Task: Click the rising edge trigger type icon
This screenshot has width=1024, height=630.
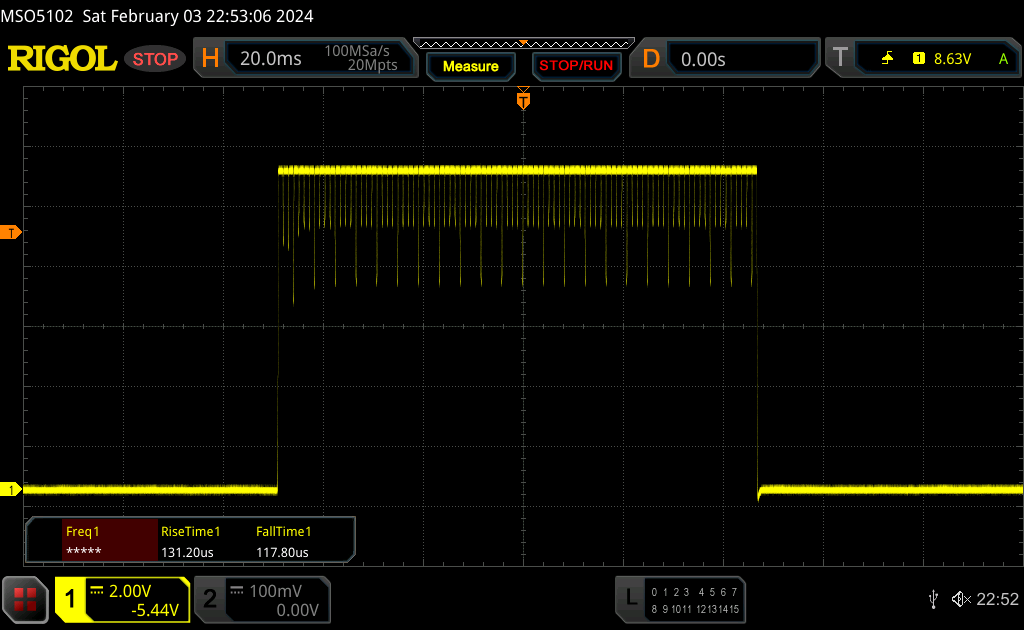Action: (x=887, y=59)
